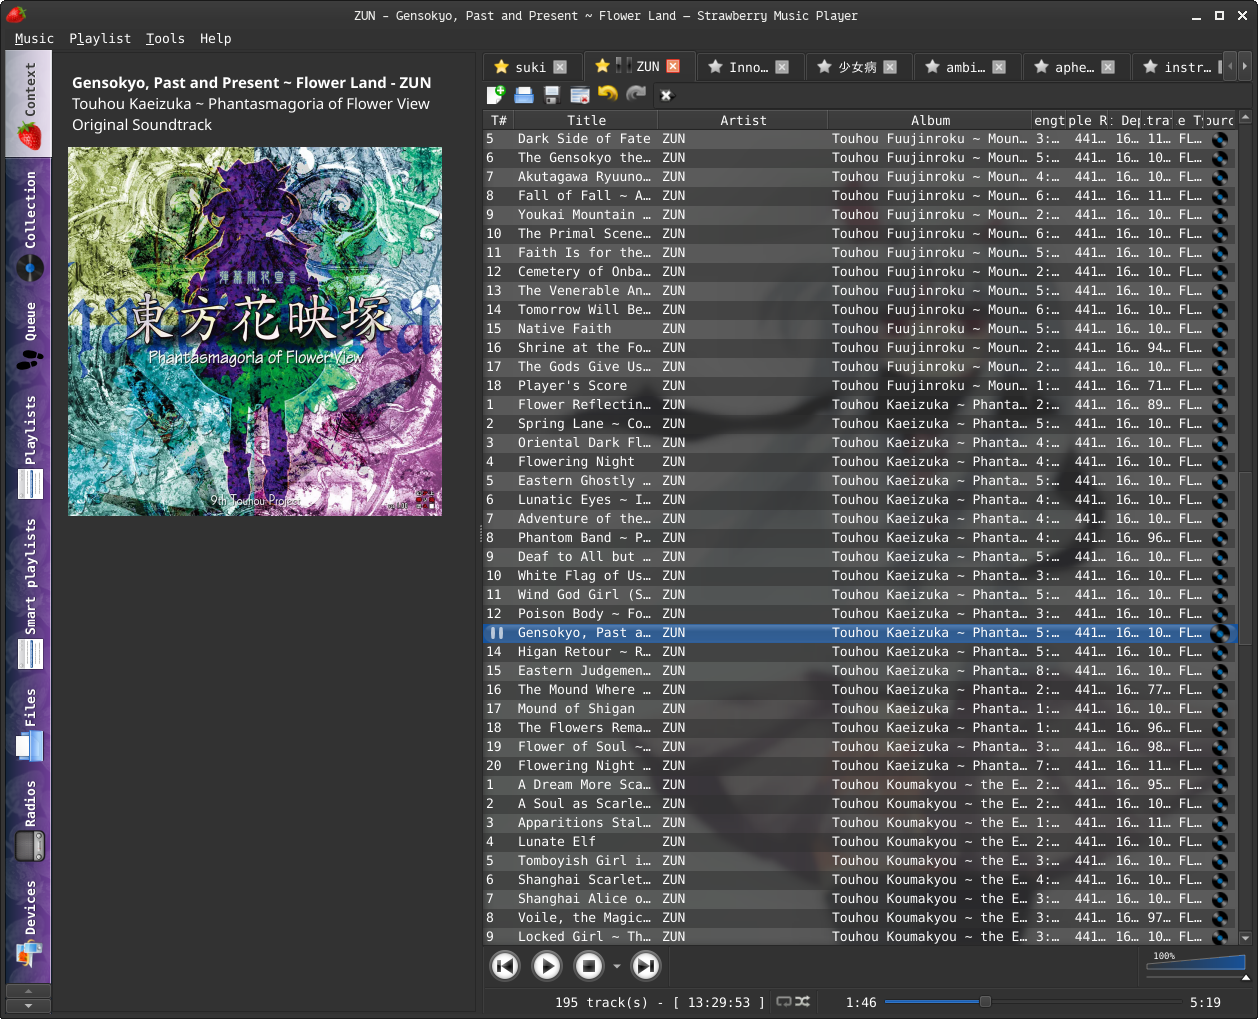Sort playlist by Artist column header
The width and height of the screenshot is (1258, 1019).
pos(743,120)
